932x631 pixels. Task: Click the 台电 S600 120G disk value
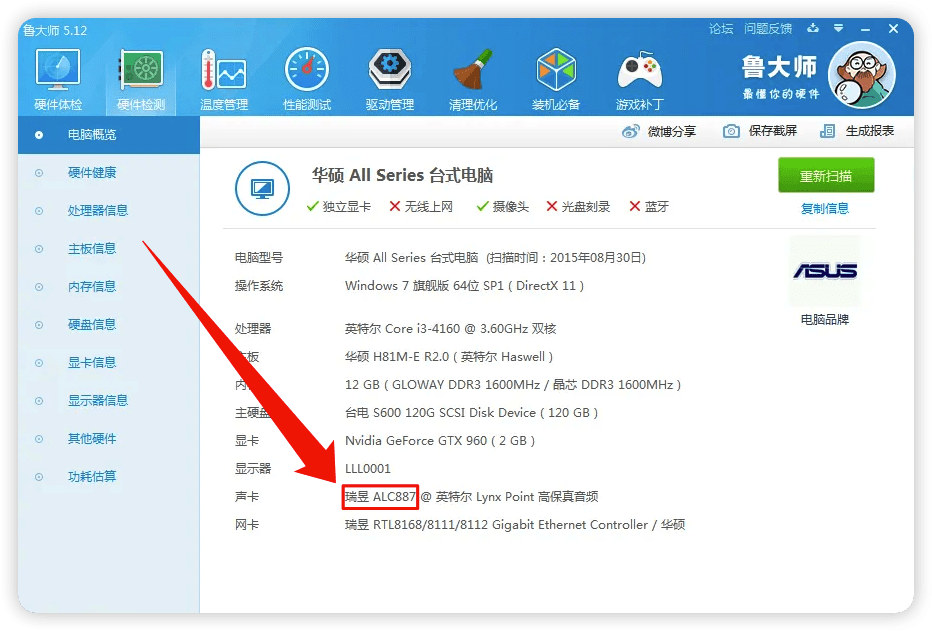point(471,412)
